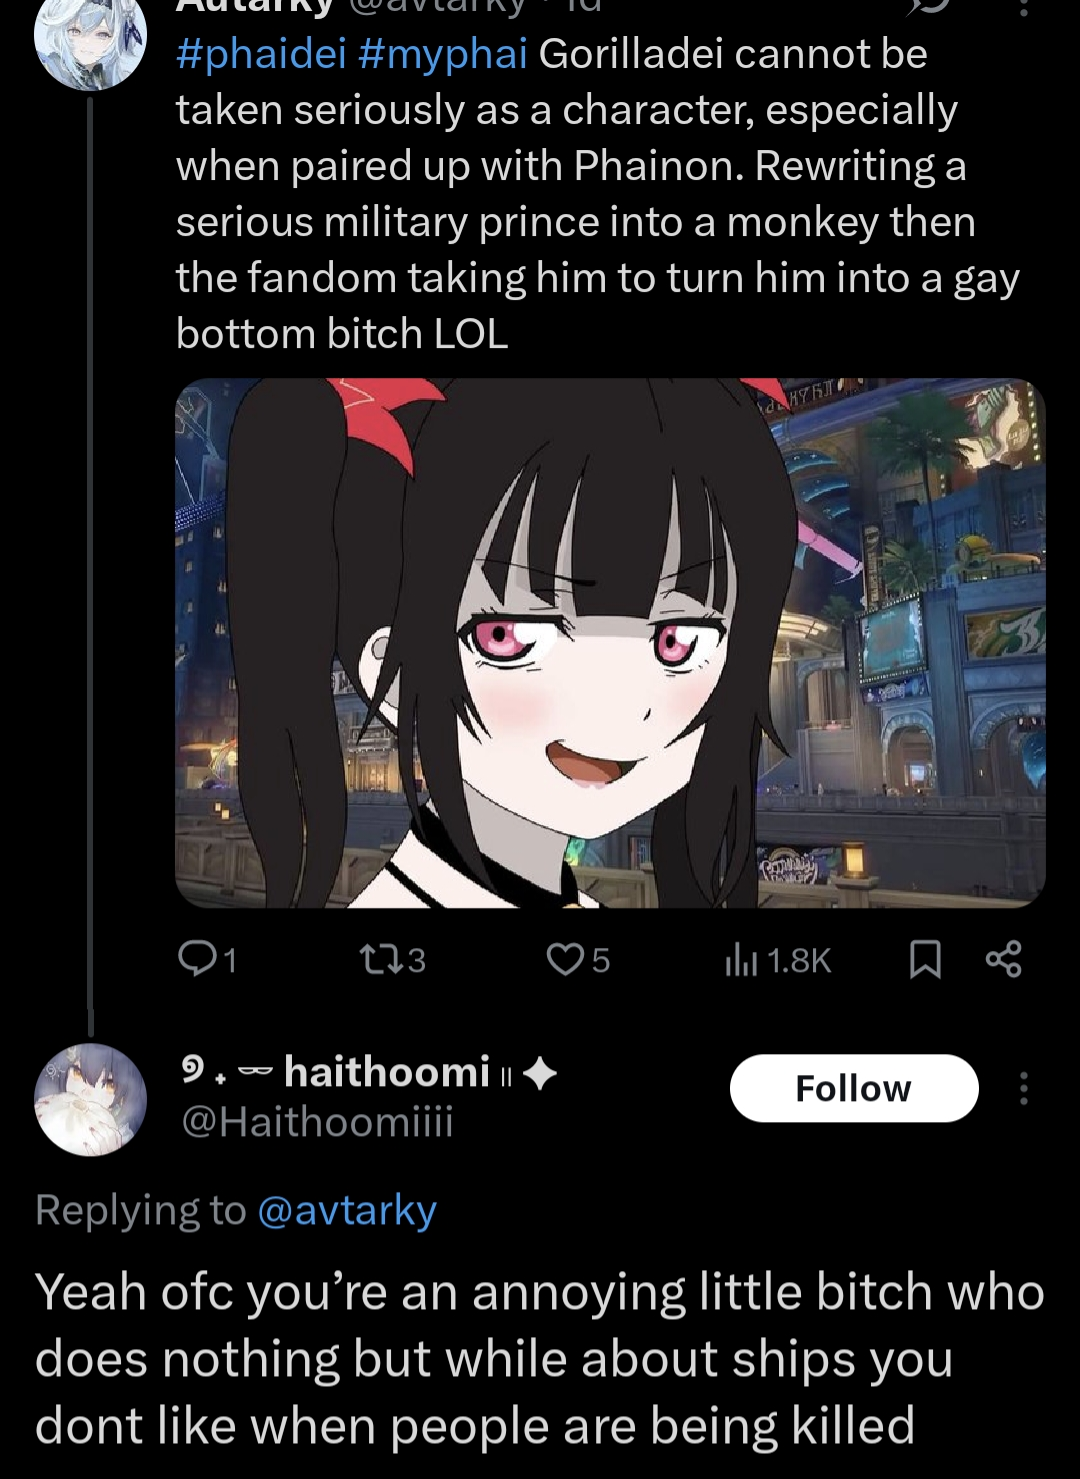This screenshot has width=1080, height=1479.
Task: Expand the anime girl image attachment
Action: [x=610, y=643]
